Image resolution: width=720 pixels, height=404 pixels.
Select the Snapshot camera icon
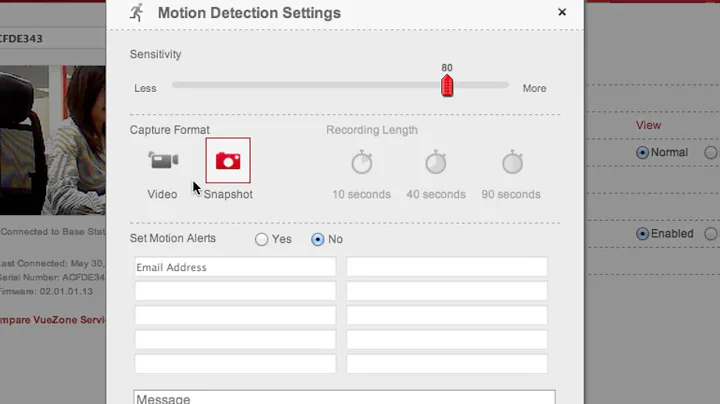click(x=228, y=160)
